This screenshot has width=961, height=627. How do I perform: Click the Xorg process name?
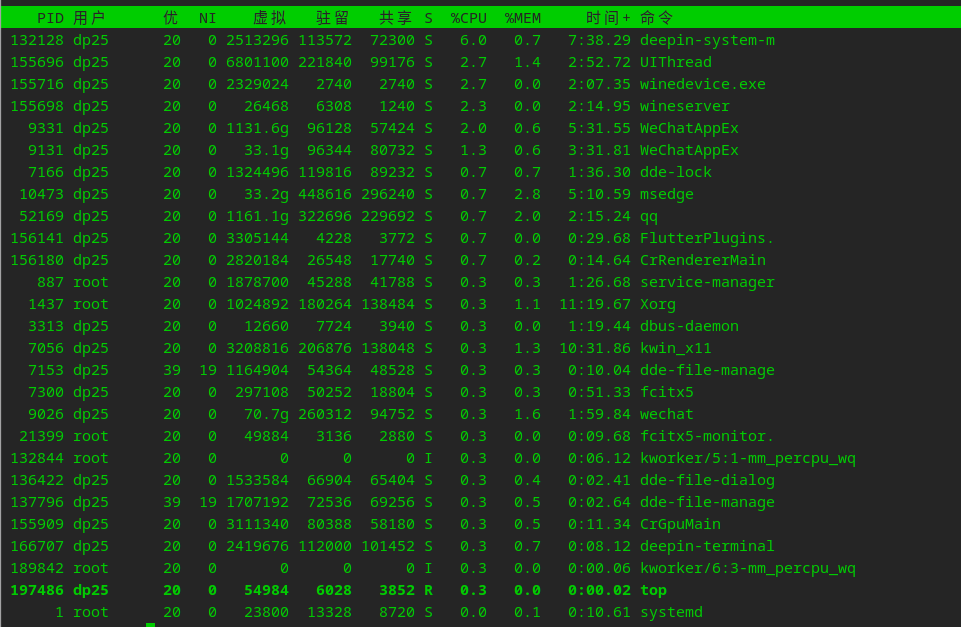tap(658, 305)
